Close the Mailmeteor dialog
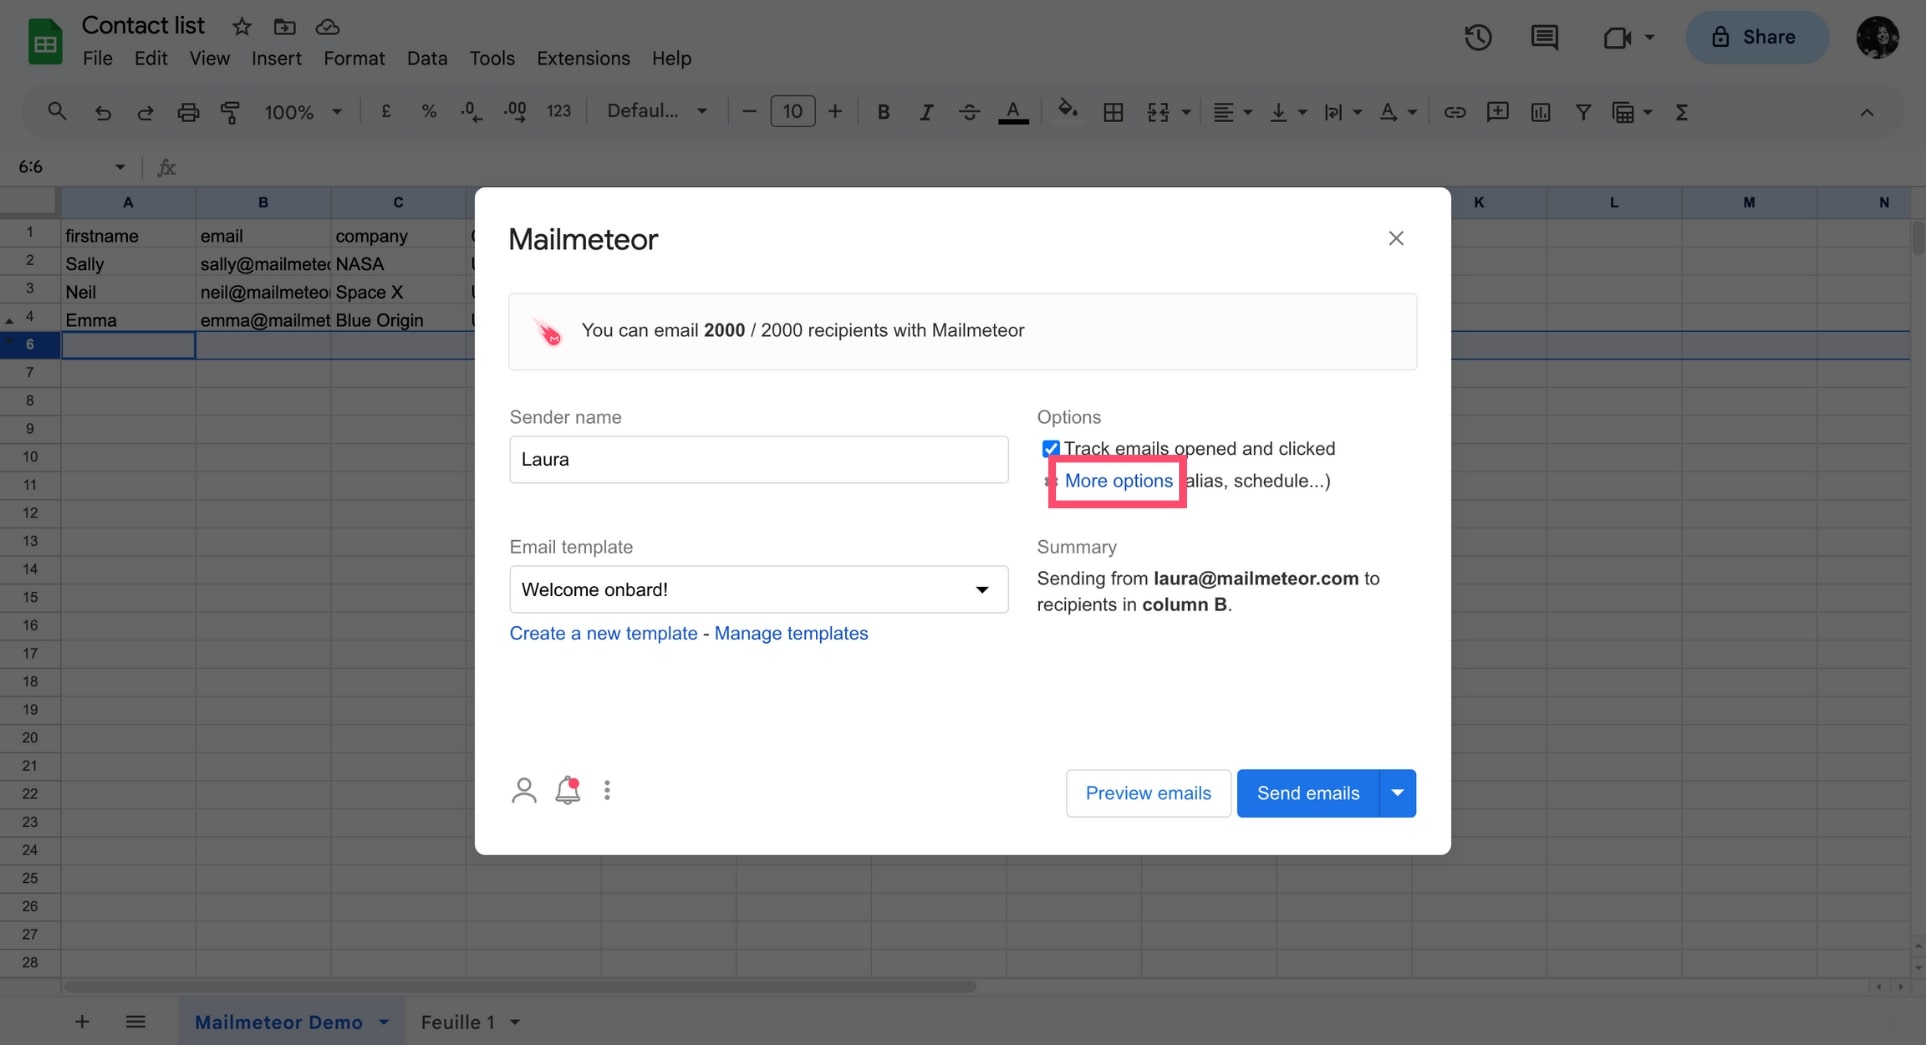The image size is (1926, 1046). point(1396,238)
